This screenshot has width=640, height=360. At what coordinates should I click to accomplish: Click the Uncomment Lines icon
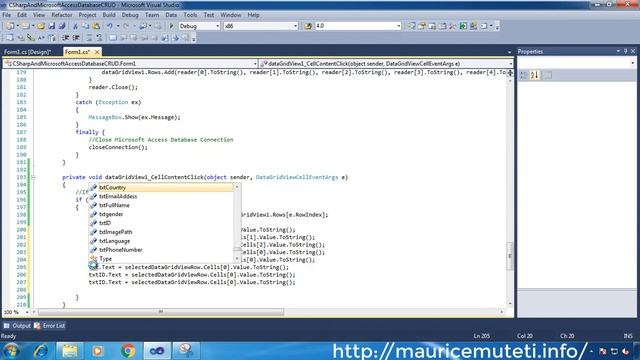(99, 38)
